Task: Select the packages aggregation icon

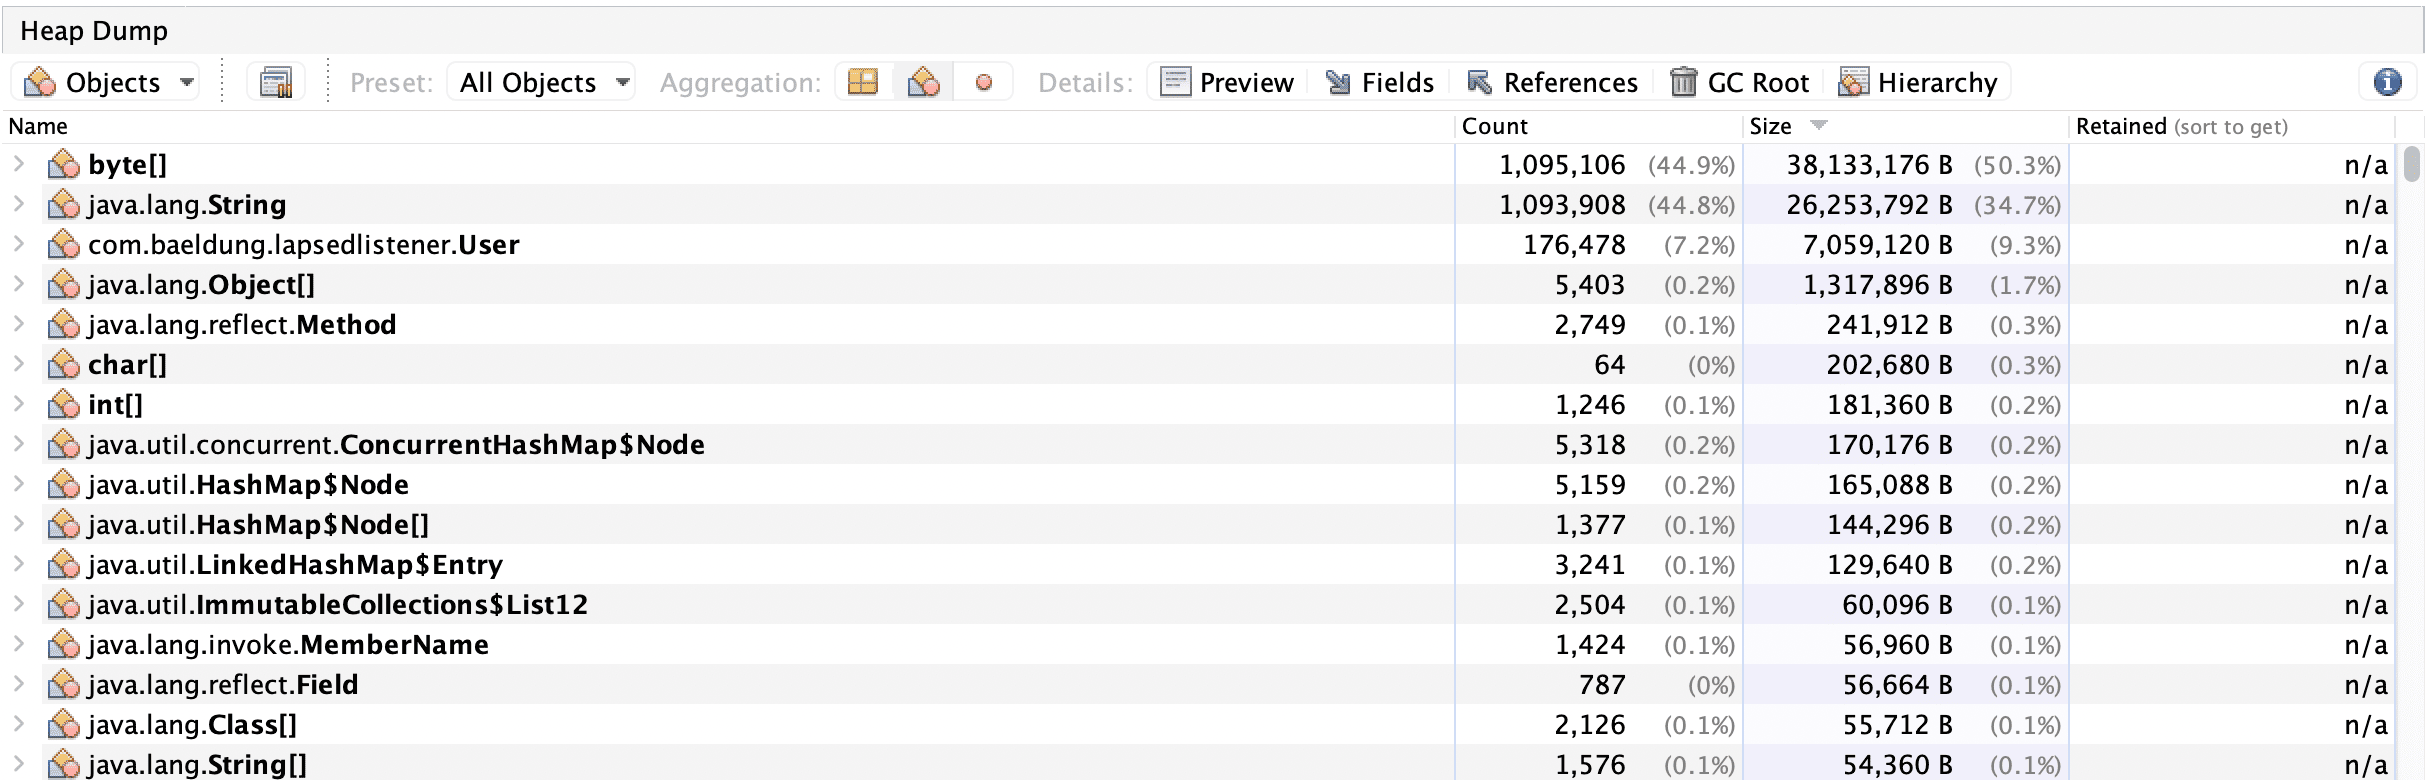Action: (x=863, y=82)
